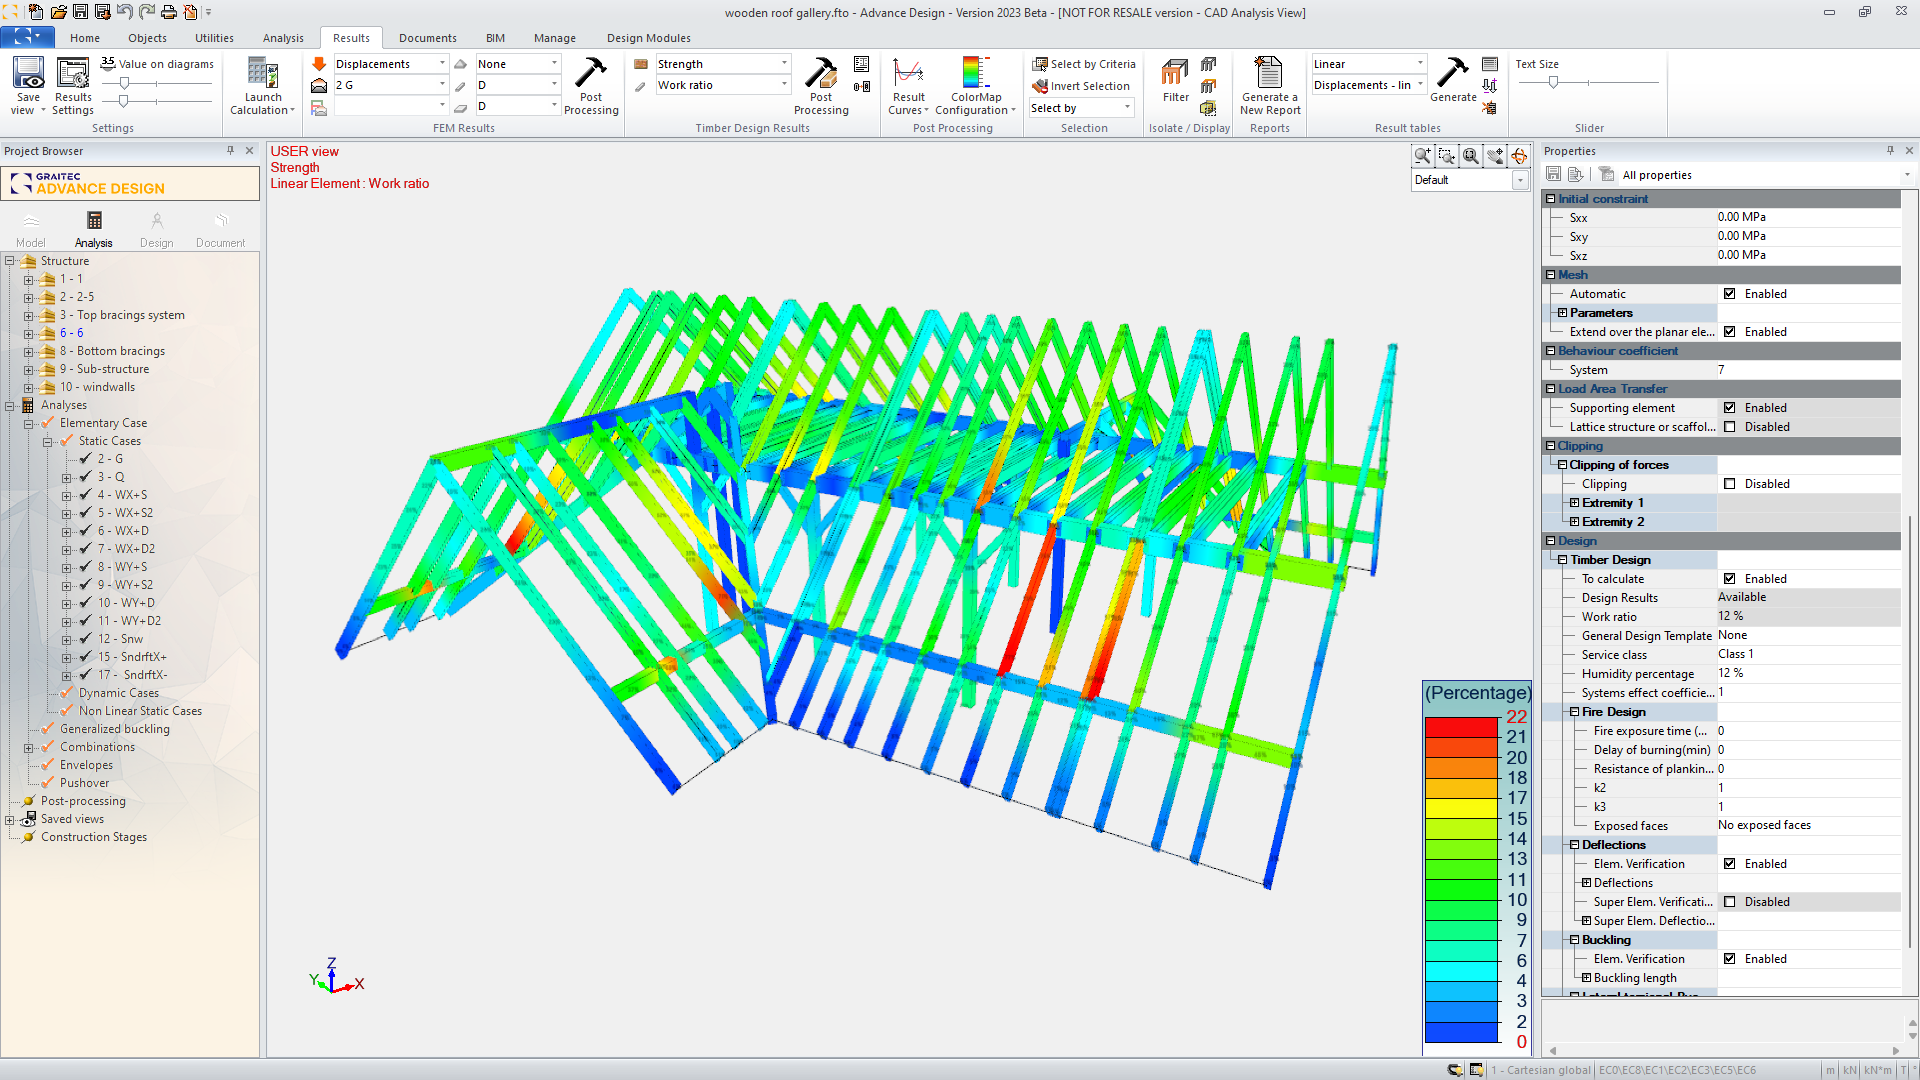Click the Launch Calculation icon
This screenshot has height=1080, width=1920.
click(x=263, y=74)
